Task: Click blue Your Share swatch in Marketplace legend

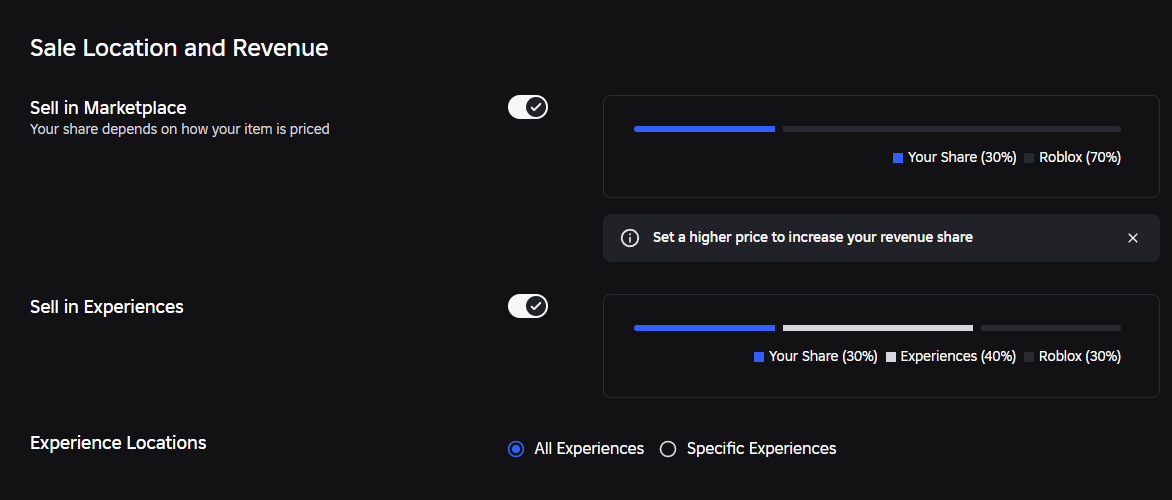Action: point(898,158)
